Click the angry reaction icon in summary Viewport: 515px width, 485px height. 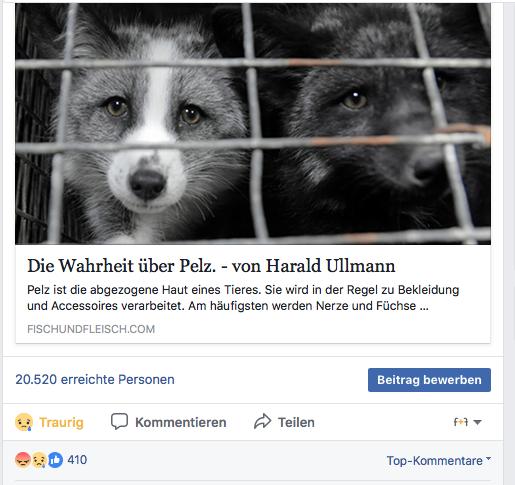pos(23,460)
